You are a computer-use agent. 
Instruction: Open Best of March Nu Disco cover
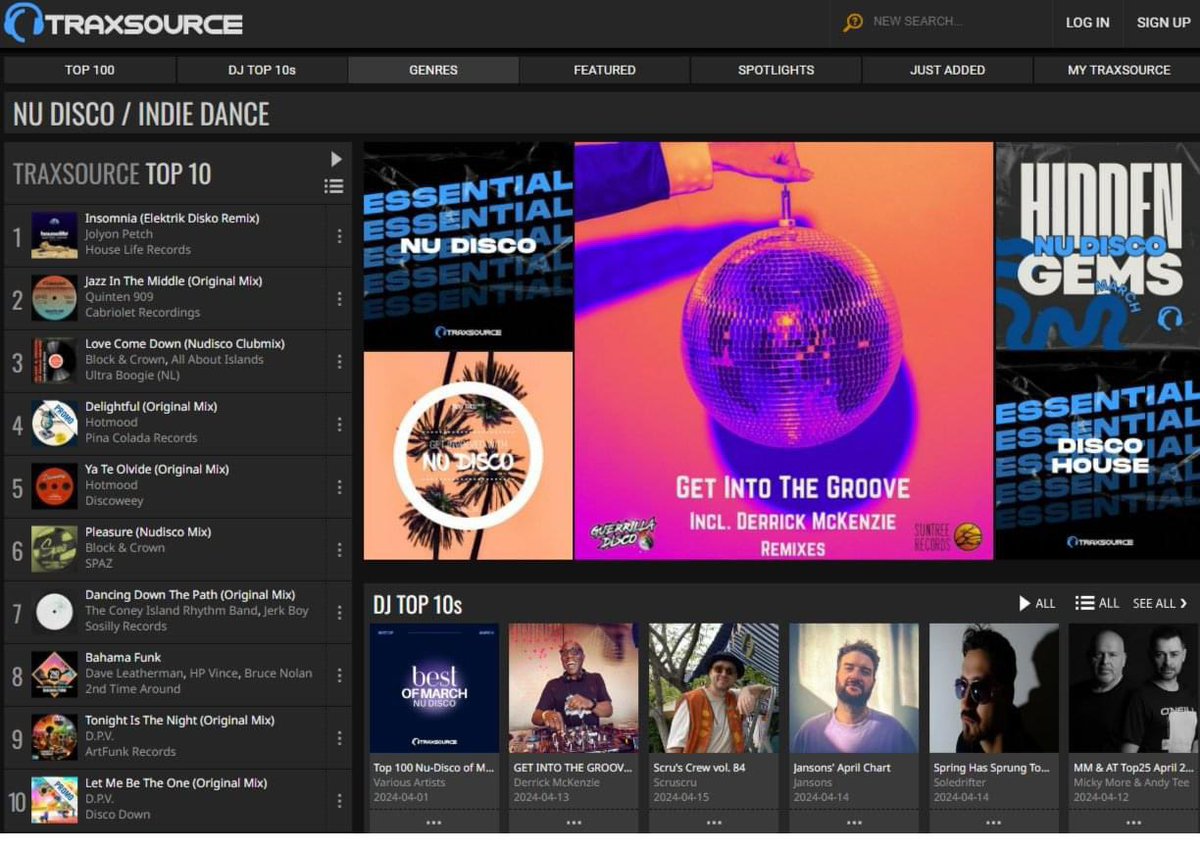[434, 688]
